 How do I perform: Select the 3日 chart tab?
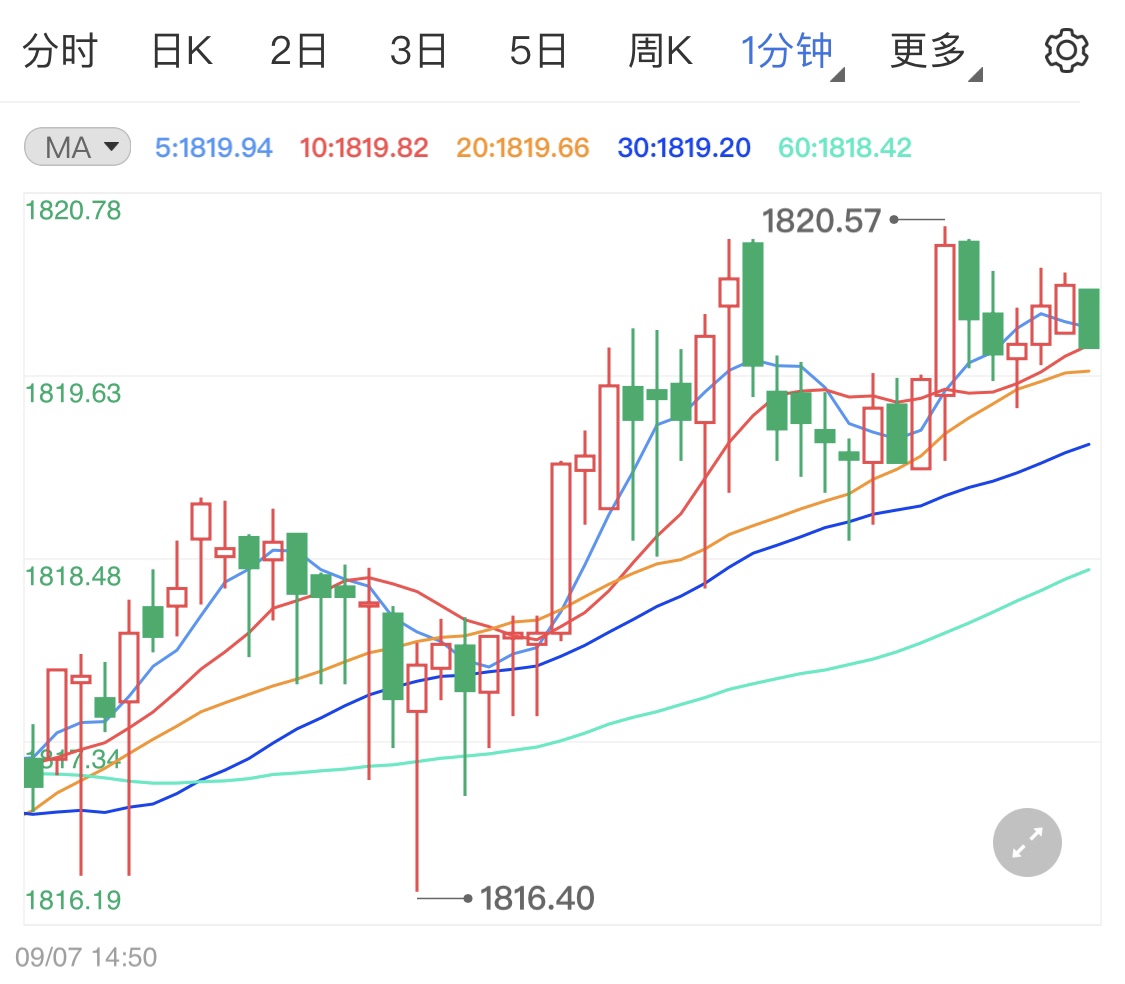(x=418, y=51)
